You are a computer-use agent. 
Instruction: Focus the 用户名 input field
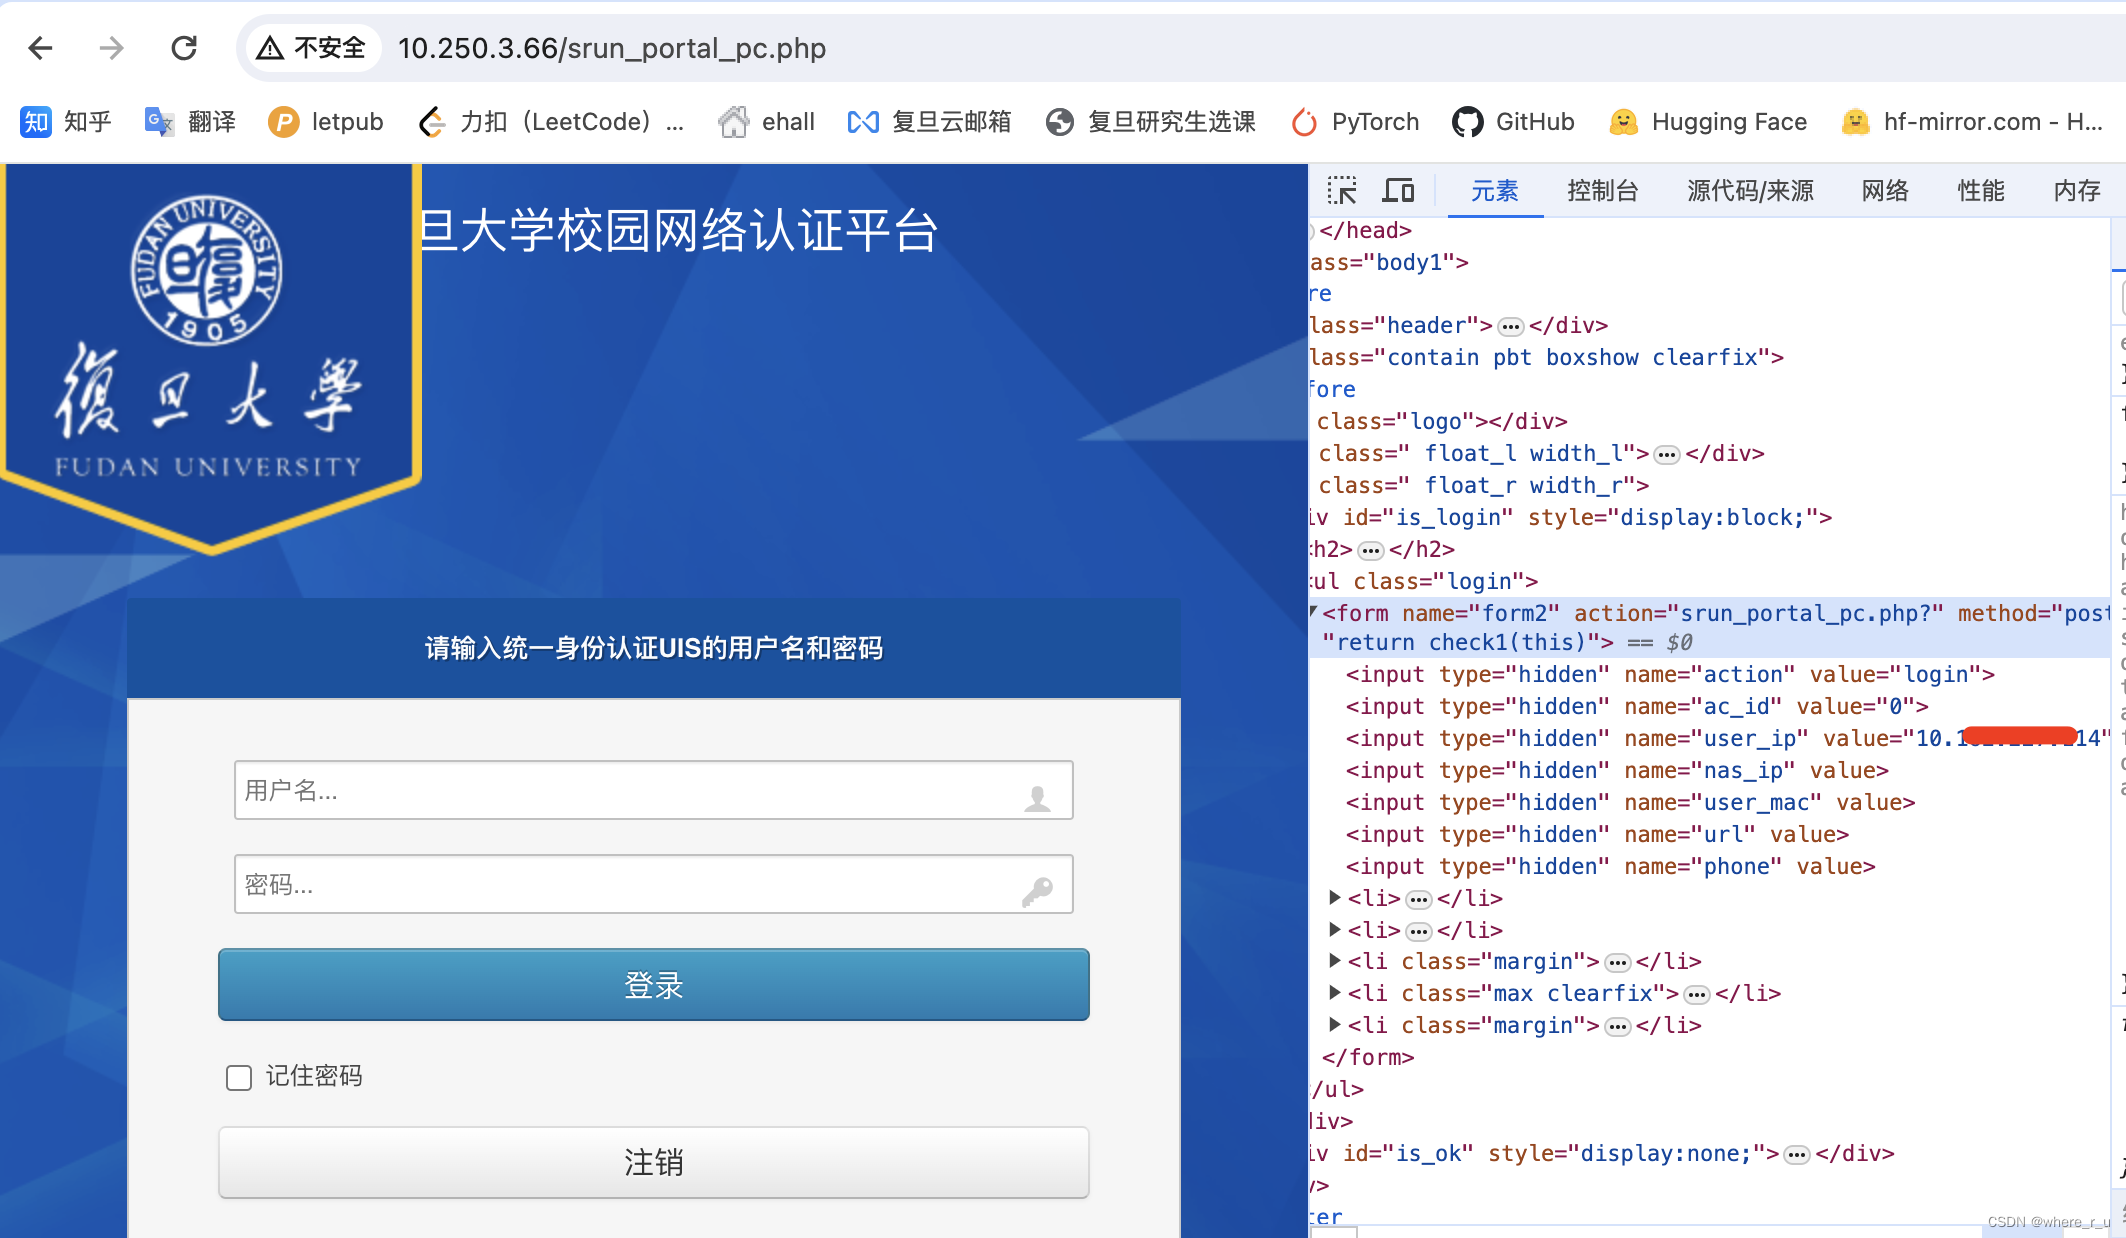[630, 790]
